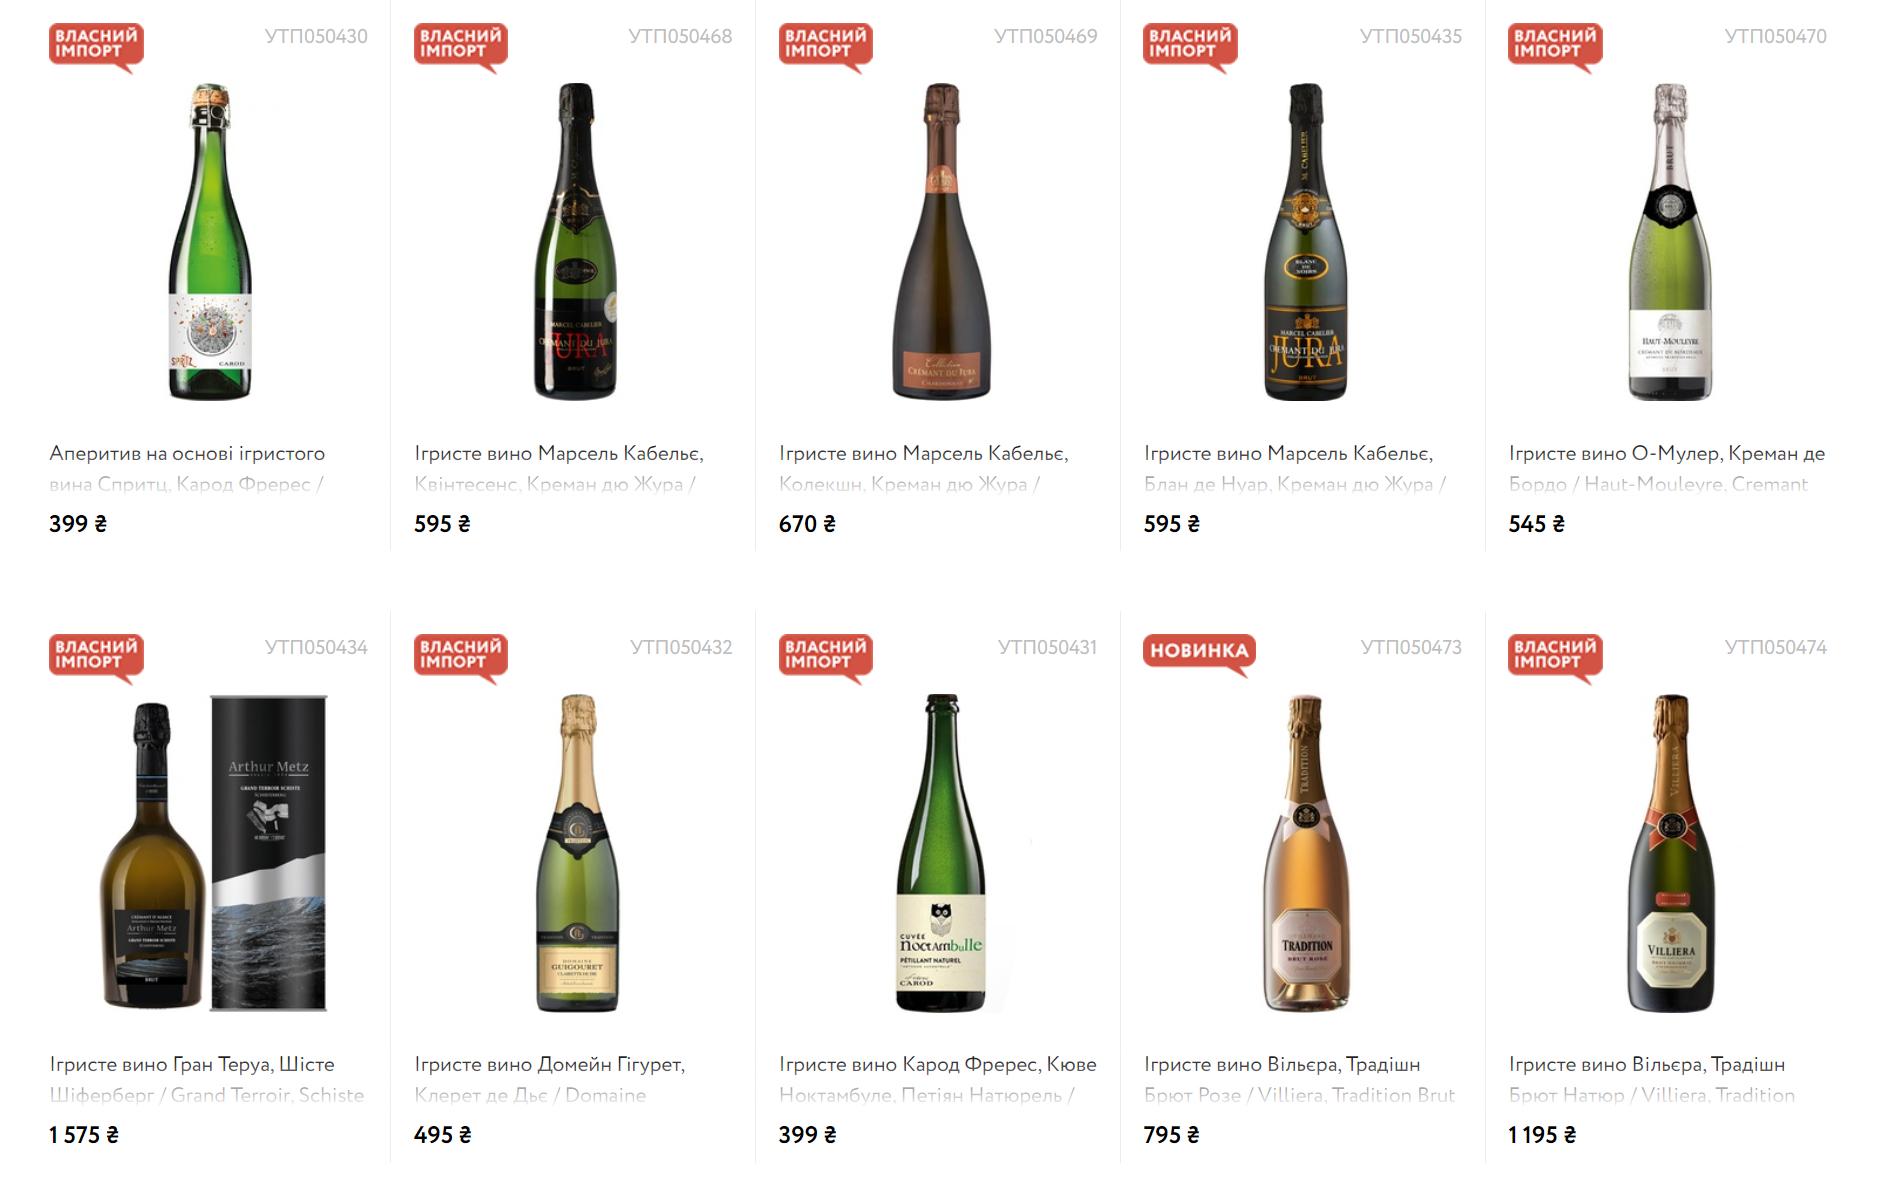Click the Власний імпорт badge on Haut-Mouleyre card
This screenshot has width=1887, height=1200.
1554,45
